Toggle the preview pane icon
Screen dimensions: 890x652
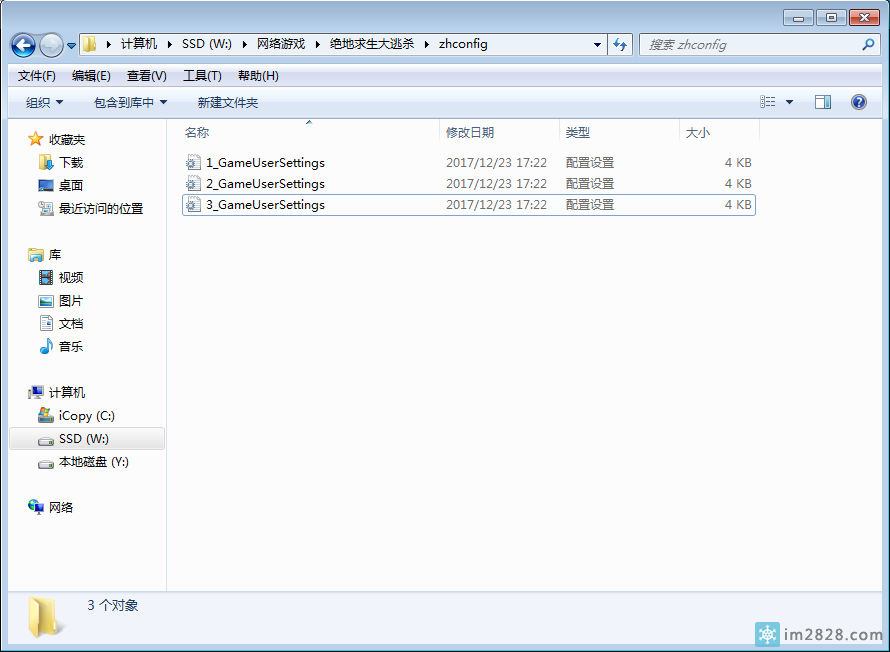pyautogui.click(x=822, y=102)
